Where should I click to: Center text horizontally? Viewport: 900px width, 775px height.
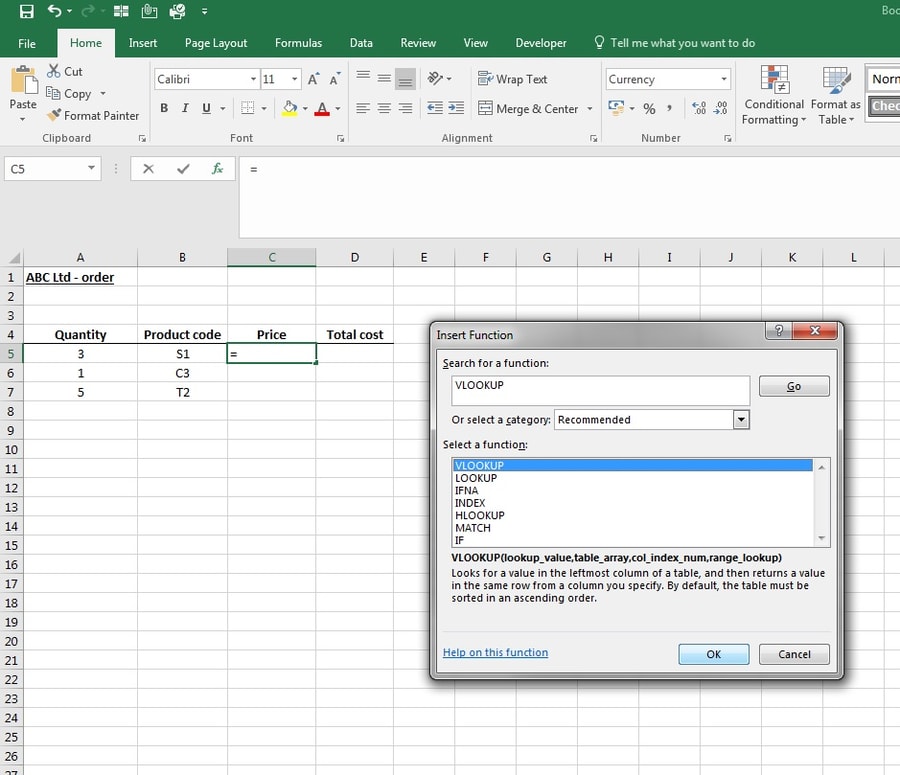tap(384, 108)
